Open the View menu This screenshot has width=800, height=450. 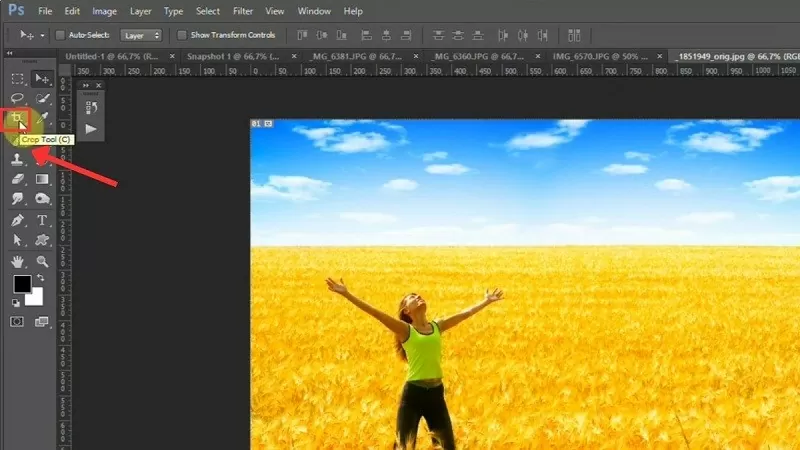(x=274, y=11)
